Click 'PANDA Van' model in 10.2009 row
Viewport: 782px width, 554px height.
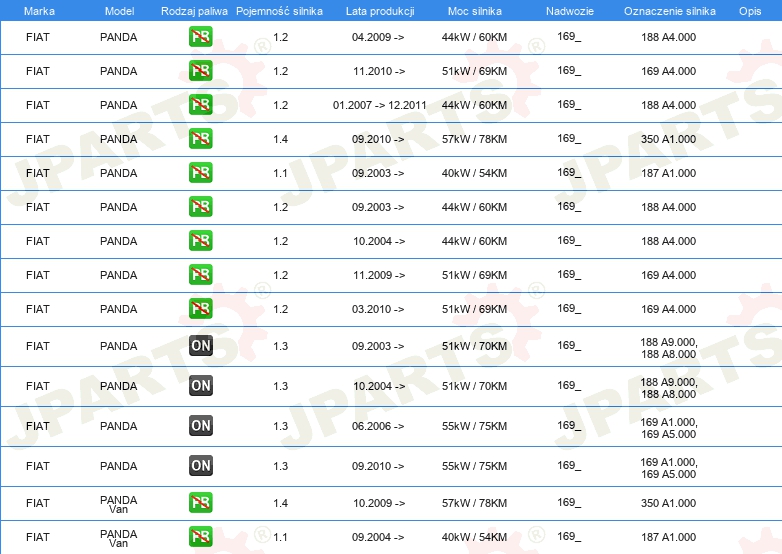pos(119,504)
